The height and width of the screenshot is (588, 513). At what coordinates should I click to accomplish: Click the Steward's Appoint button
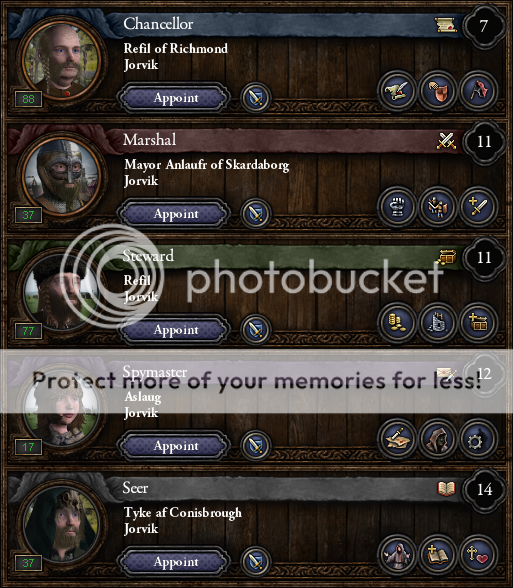174,330
